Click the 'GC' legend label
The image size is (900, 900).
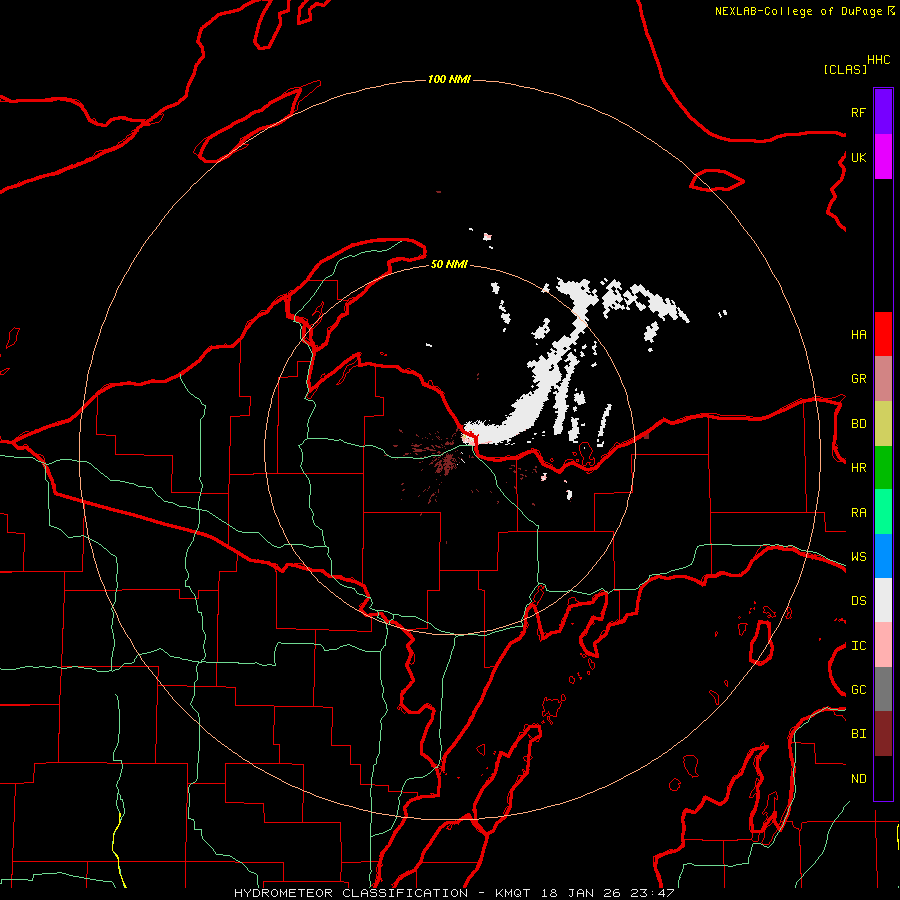[x=858, y=690]
